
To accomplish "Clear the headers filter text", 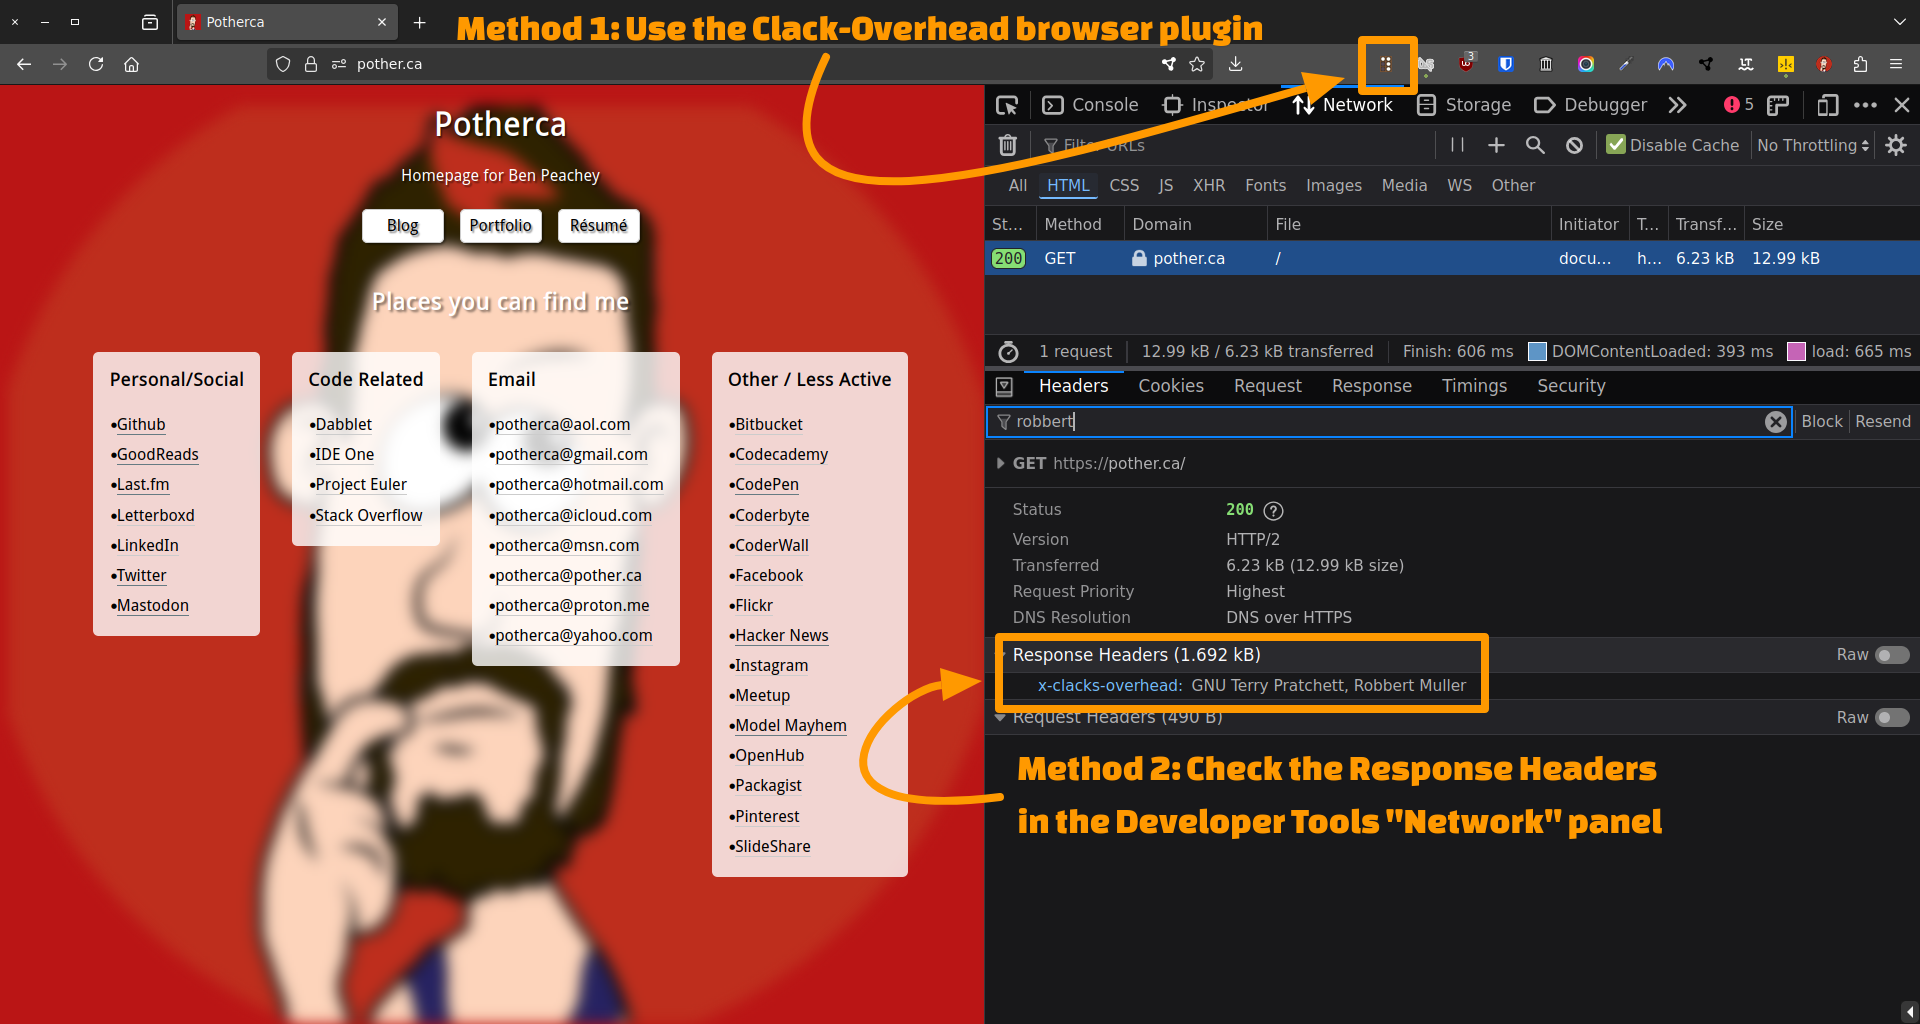I will [x=1776, y=422].
